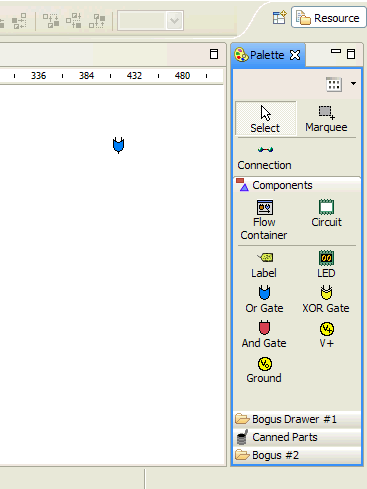Switch to the Marquee selection tool
367x489 pixels.
[x=326, y=119]
